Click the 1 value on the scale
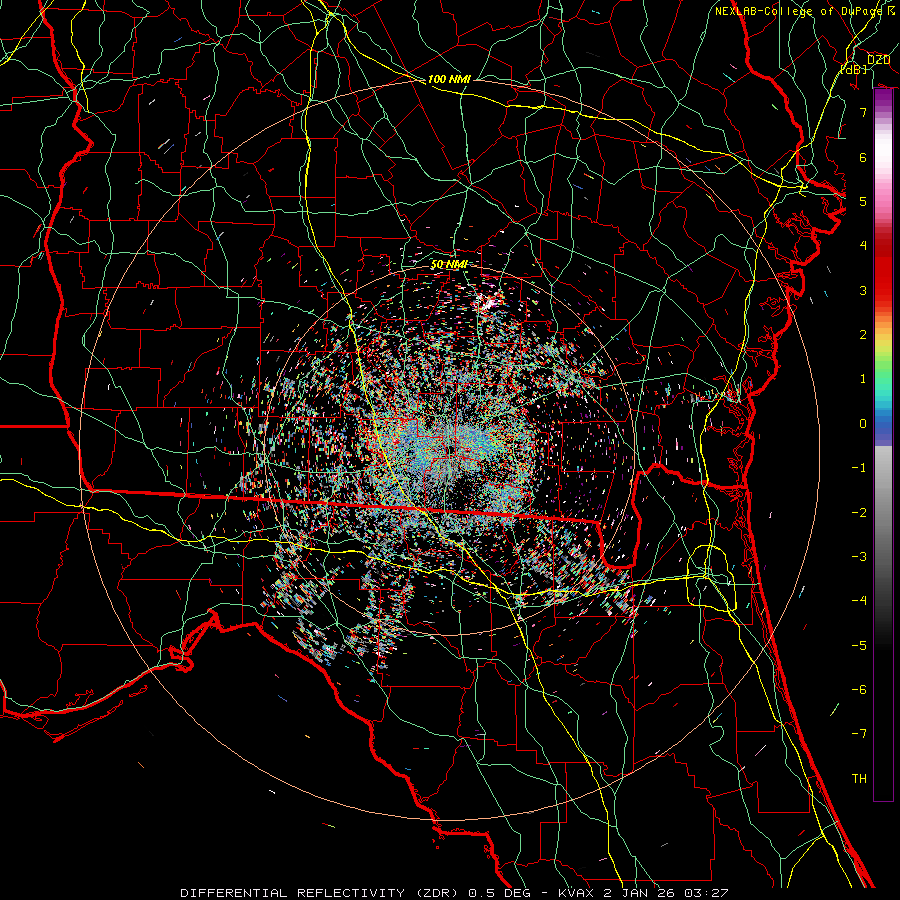Viewport: 900px width, 900px height. [x=863, y=379]
